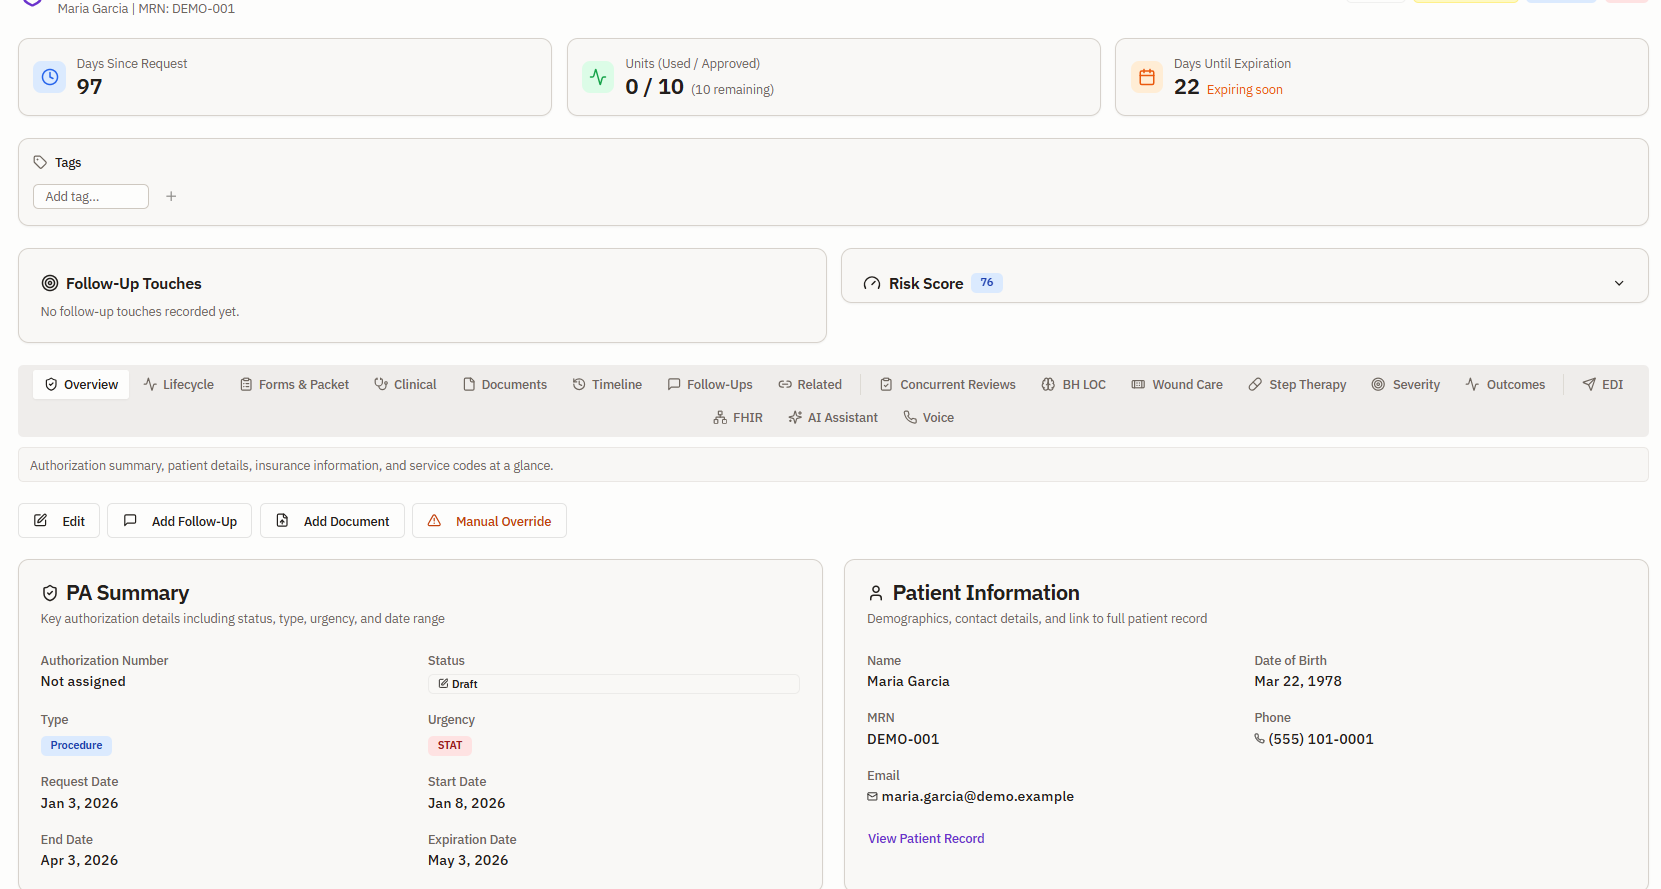
Task: Click the '(10 remaining)' units text
Action: (732, 89)
